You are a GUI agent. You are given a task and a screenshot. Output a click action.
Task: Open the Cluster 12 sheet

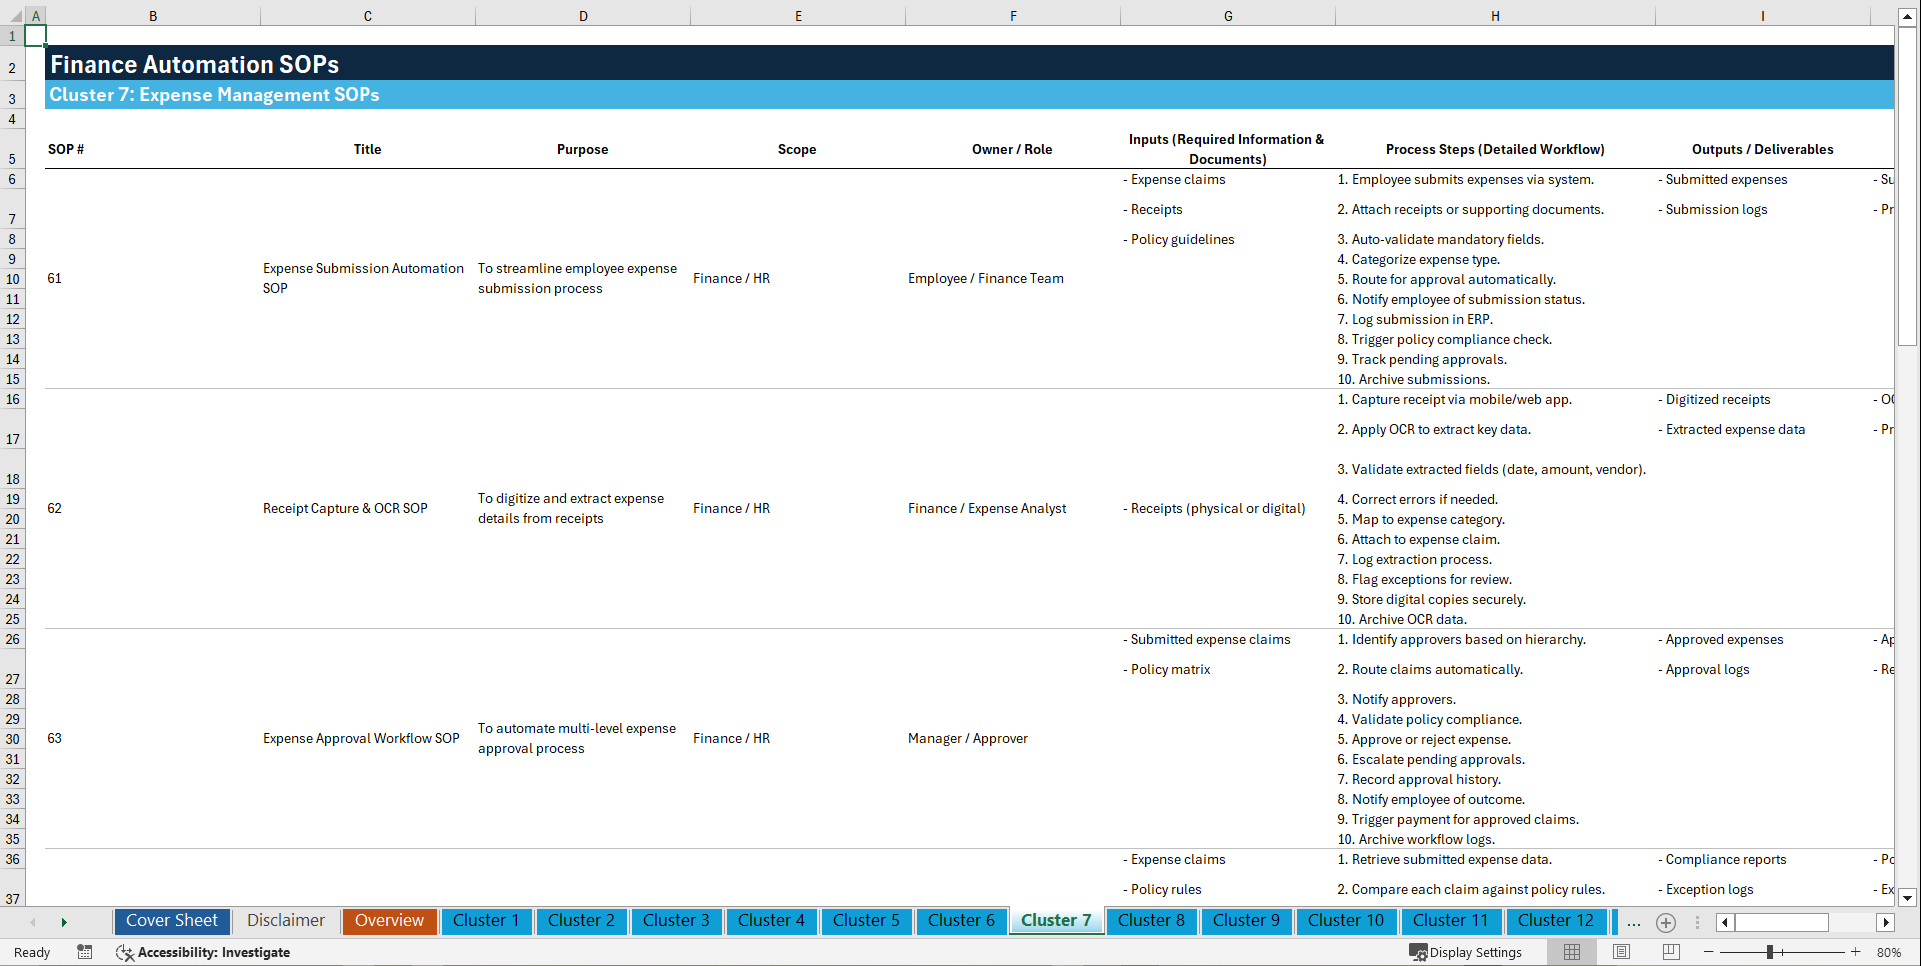1556,921
